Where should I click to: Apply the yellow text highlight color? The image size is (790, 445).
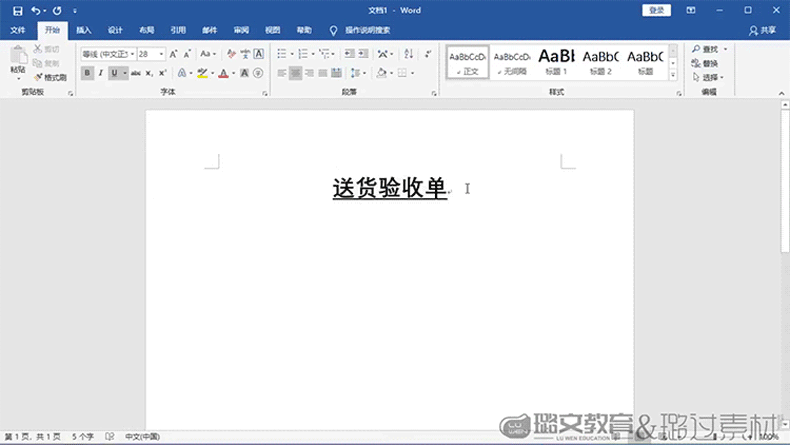(203, 73)
